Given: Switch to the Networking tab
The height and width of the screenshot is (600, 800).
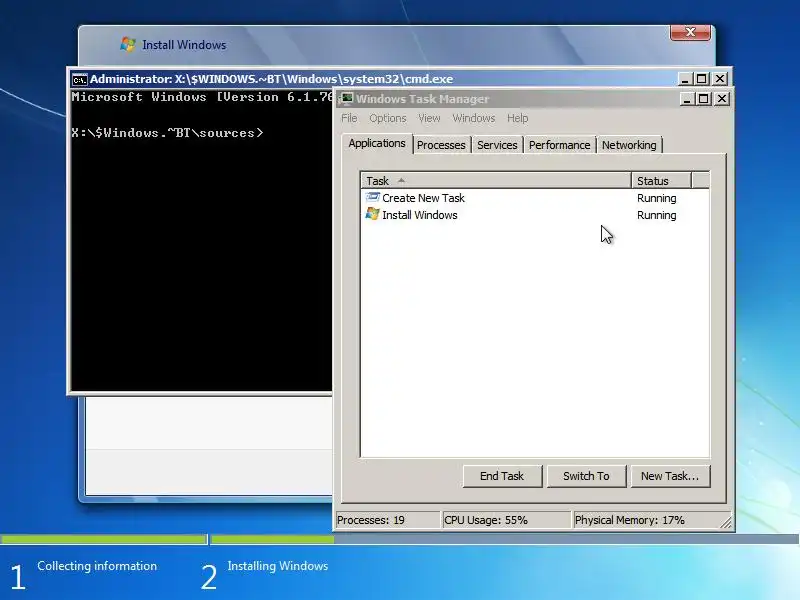Looking at the screenshot, I should (x=629, y=145).
